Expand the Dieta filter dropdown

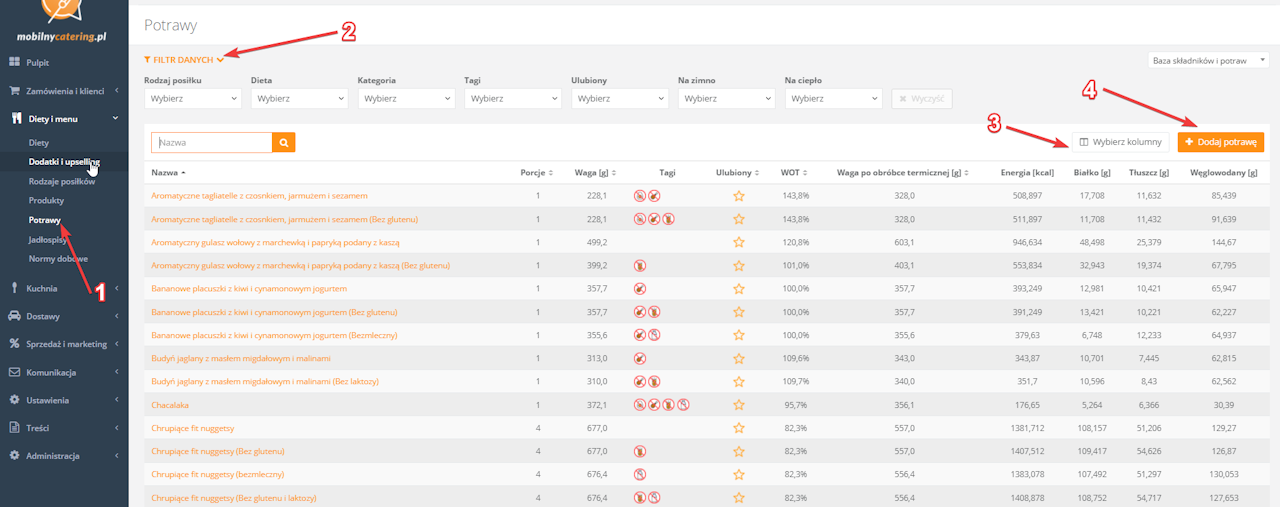pyautogui.click(x=299, y=99)
